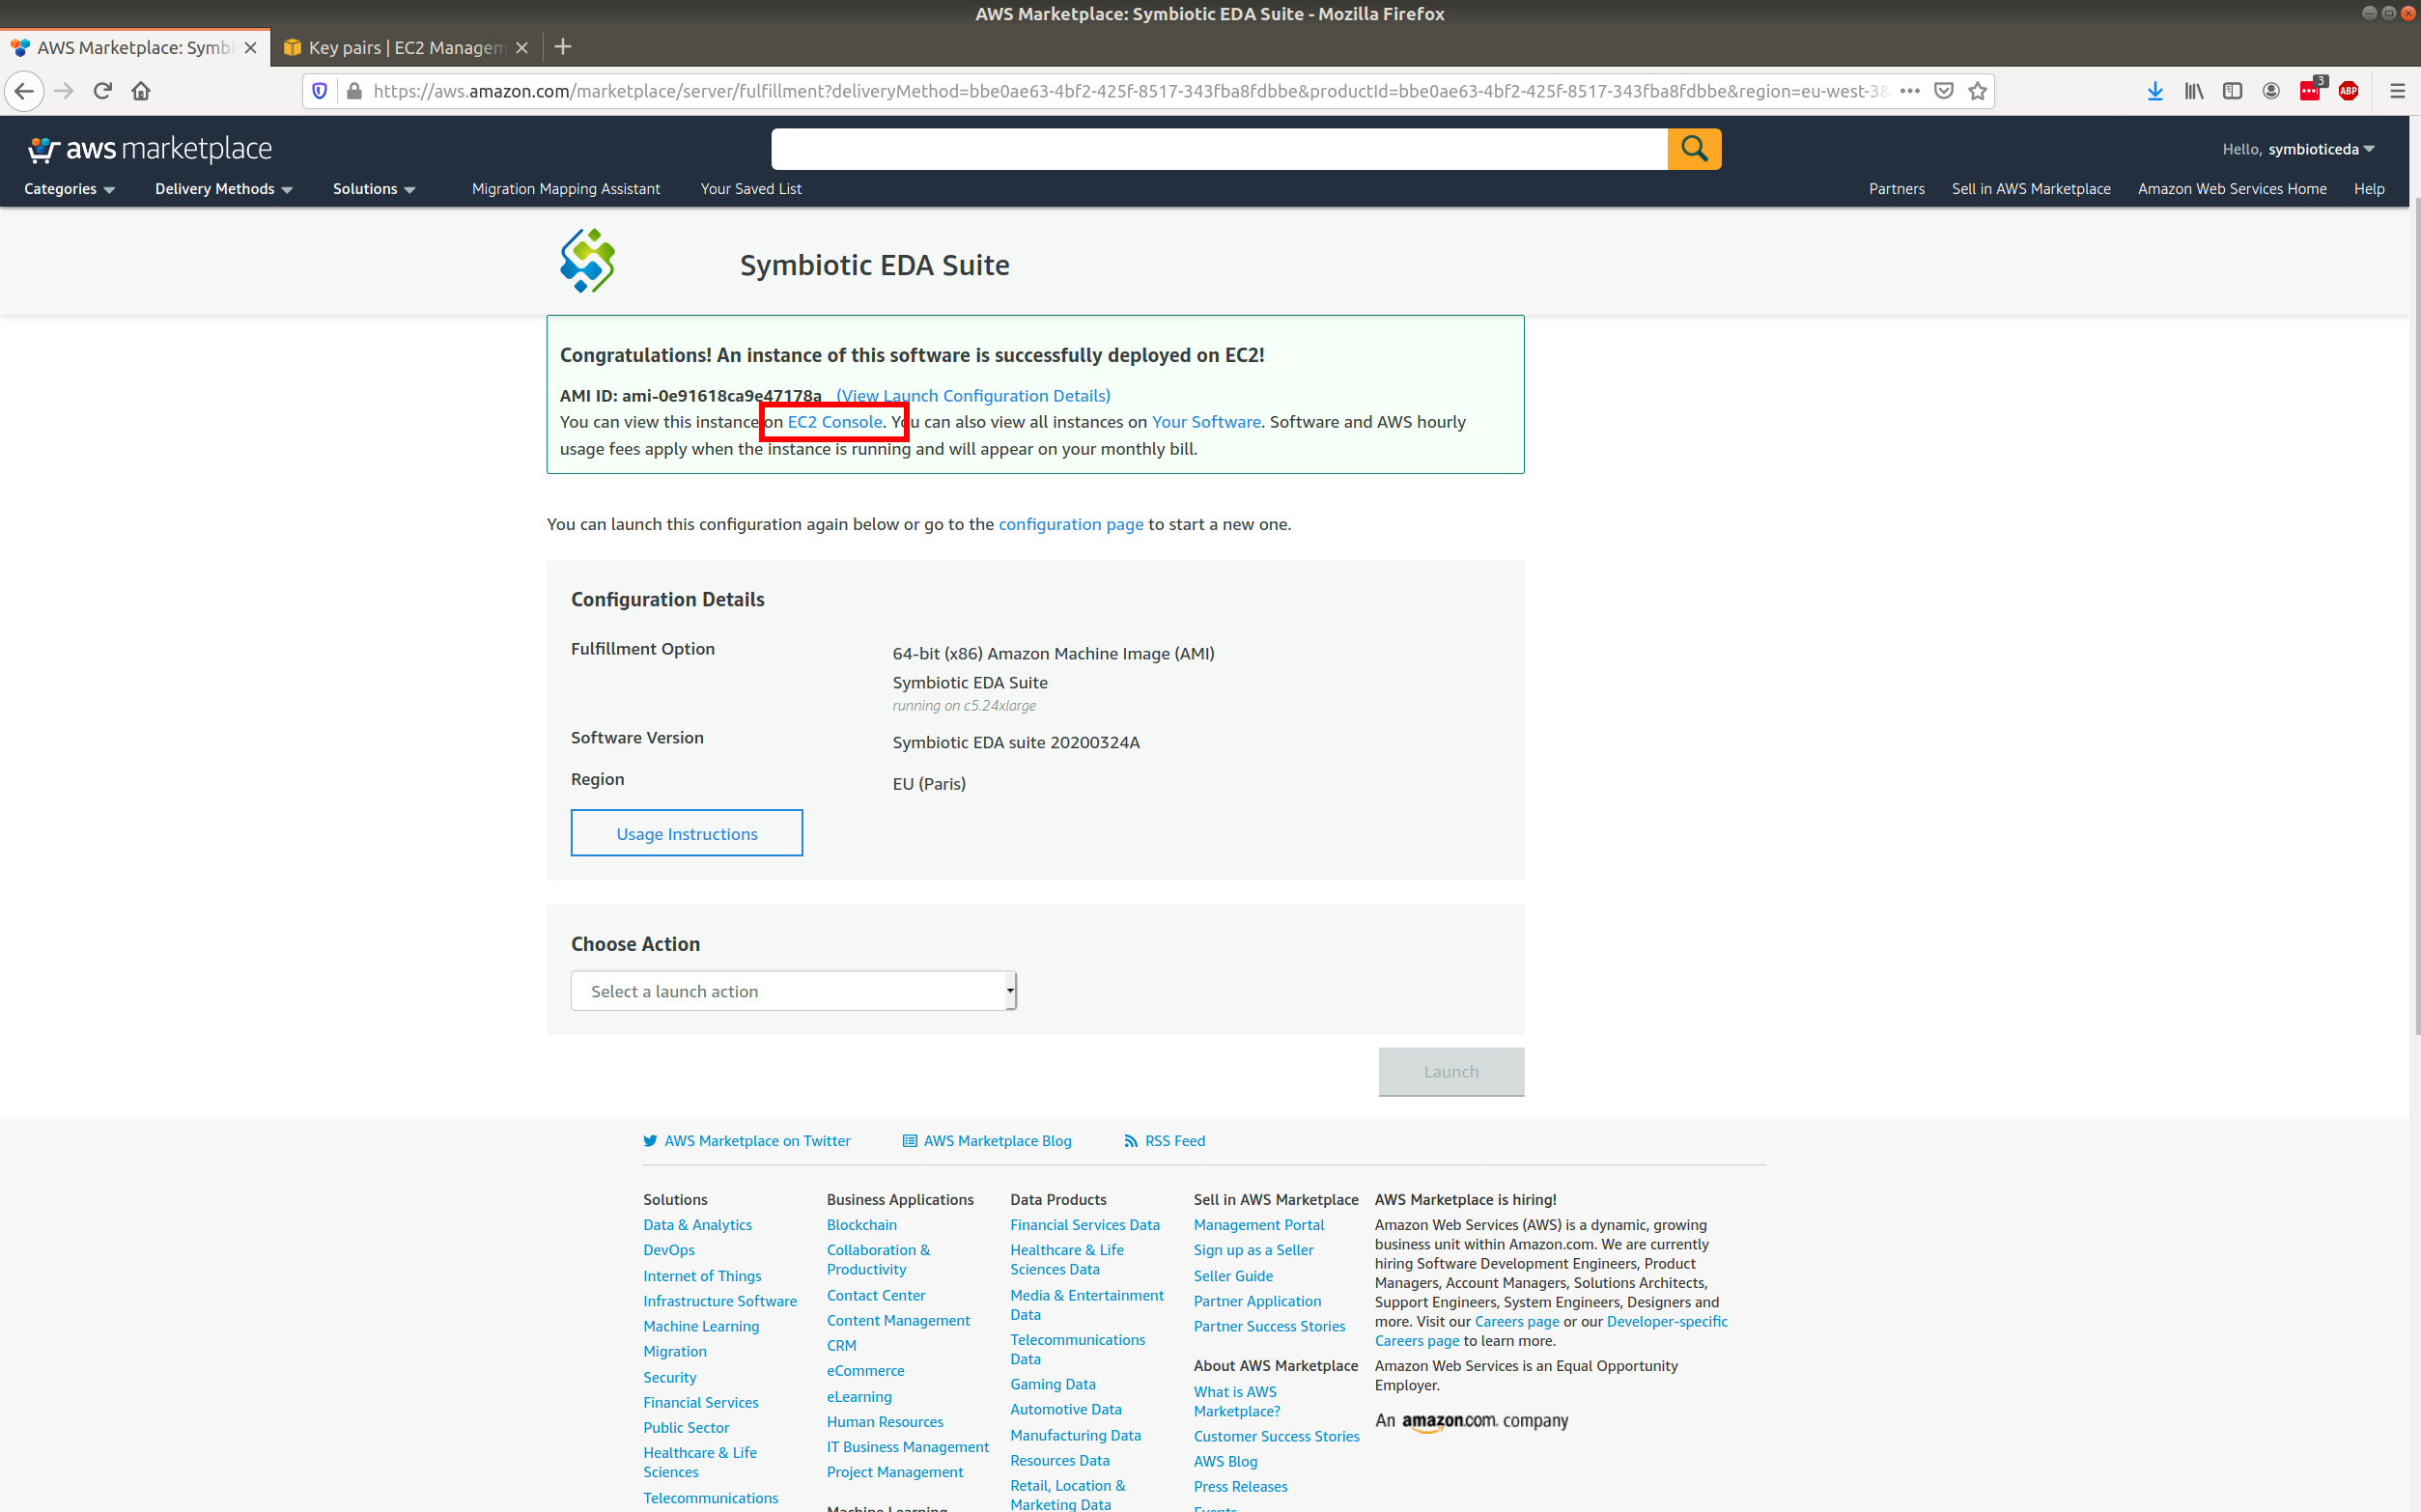Open the Data & Analytics footer link
The image size is (2421, 1512).
pos(698,1225)
